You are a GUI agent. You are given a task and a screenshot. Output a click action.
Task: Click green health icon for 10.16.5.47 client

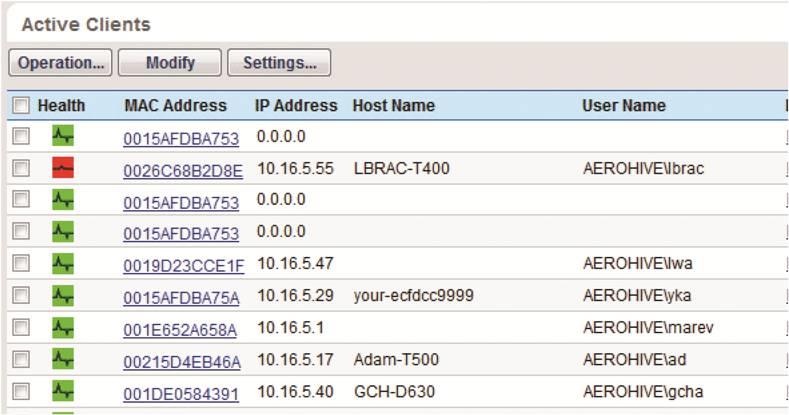63,263
